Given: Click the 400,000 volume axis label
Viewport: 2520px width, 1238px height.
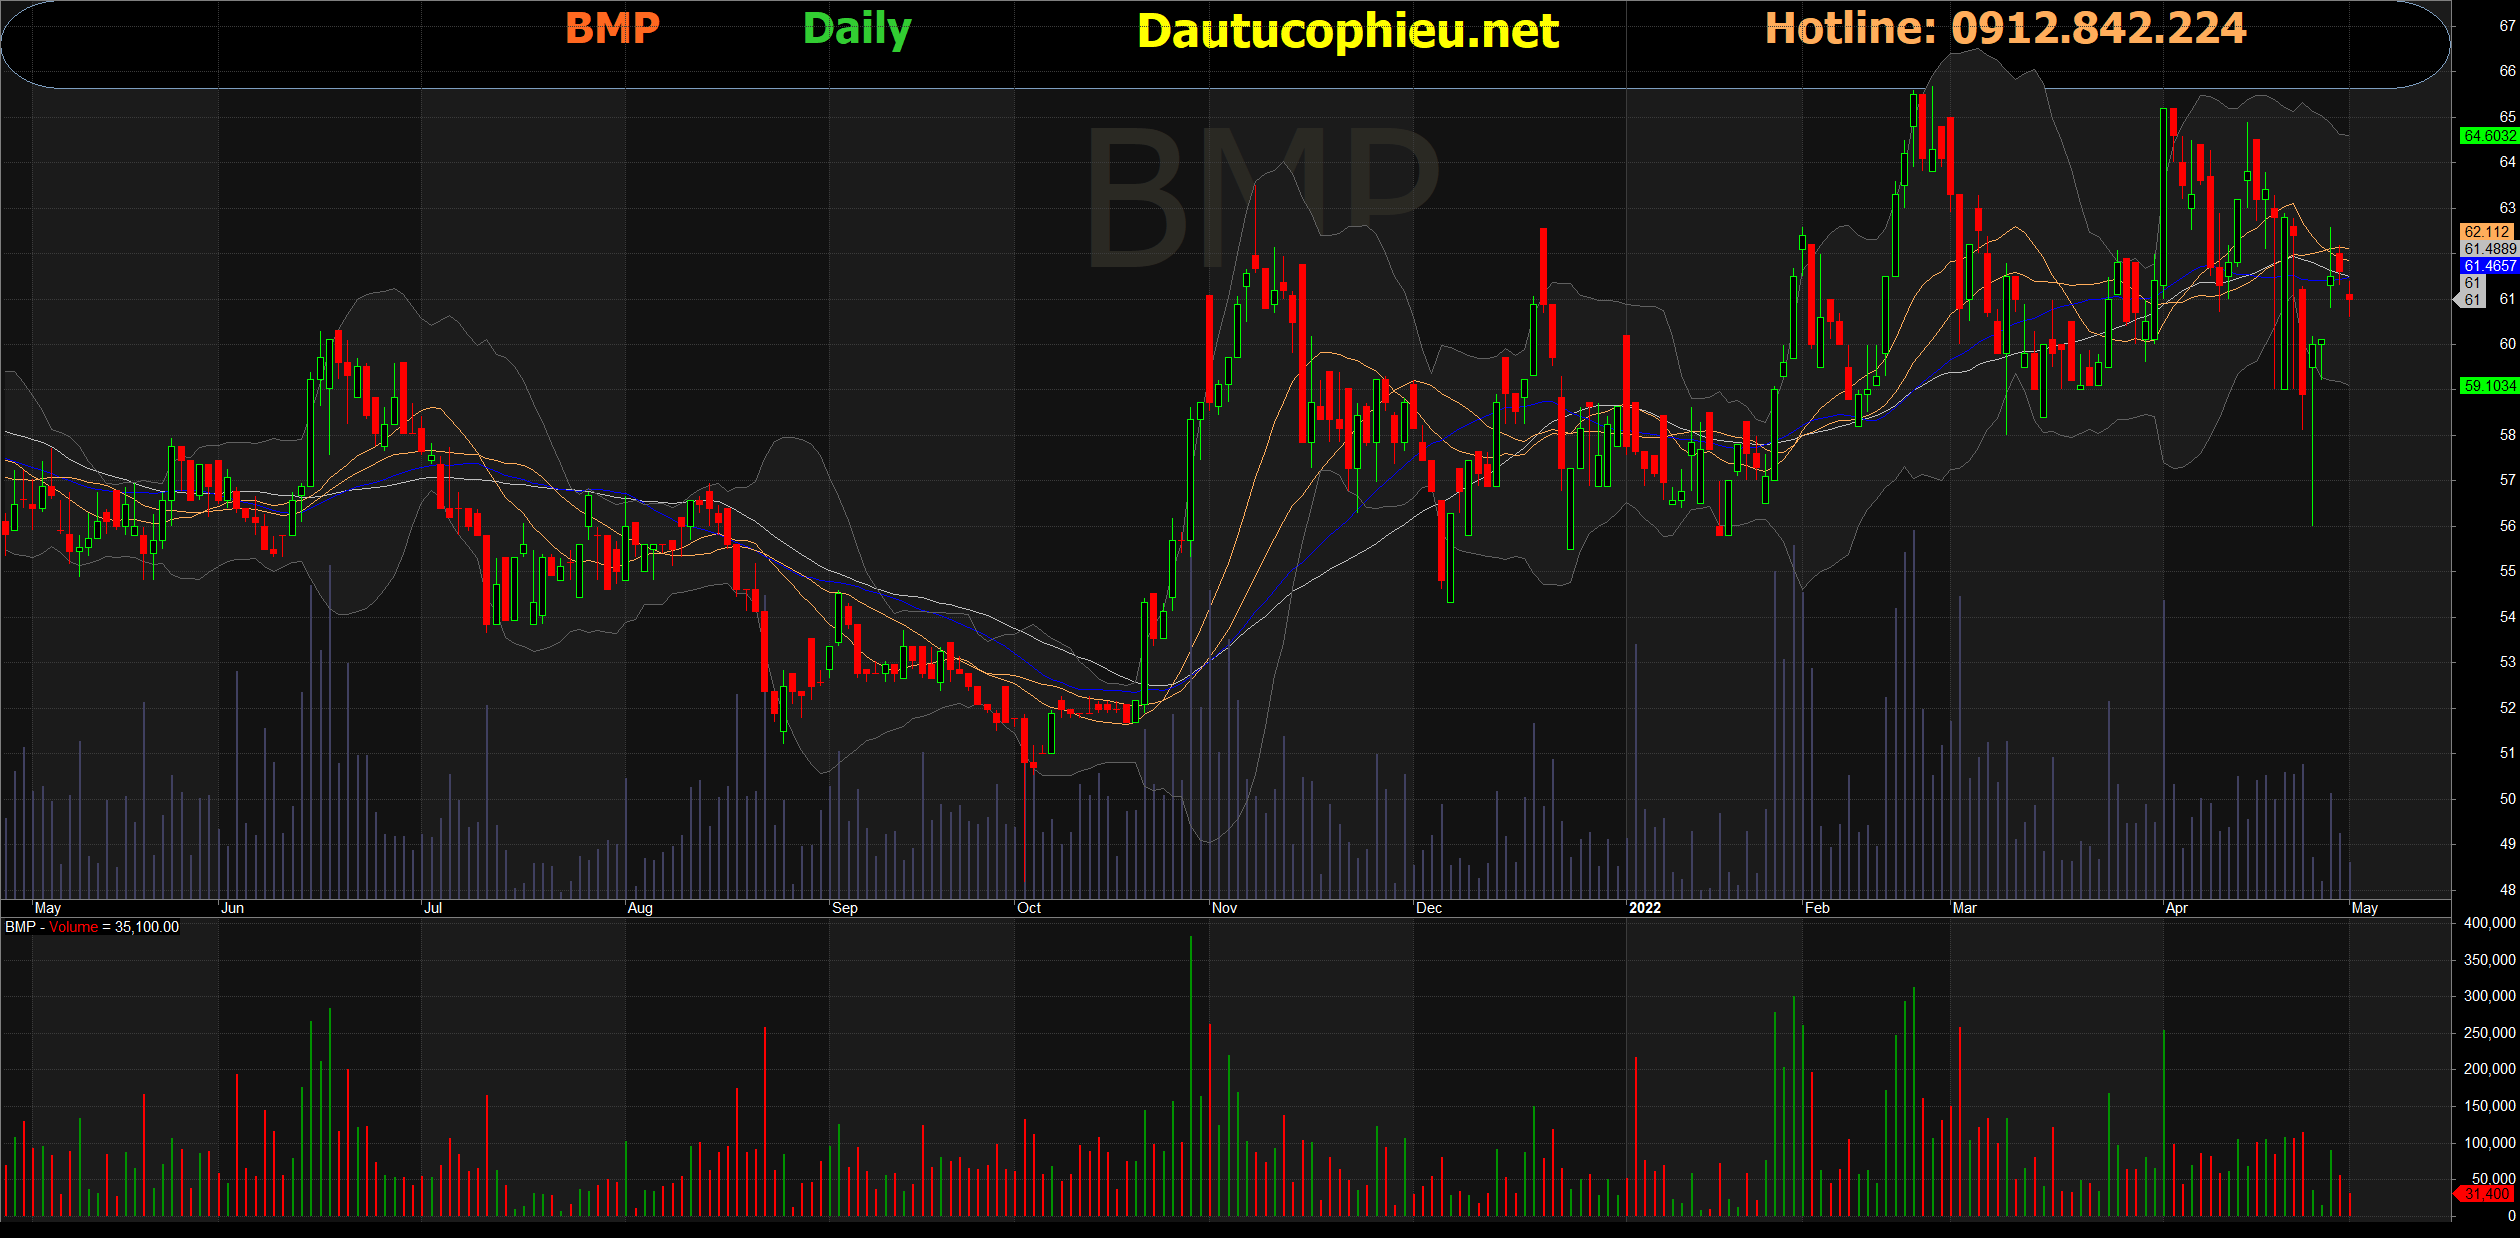Looking at the screenshot, I should (x=2489, y=923).
